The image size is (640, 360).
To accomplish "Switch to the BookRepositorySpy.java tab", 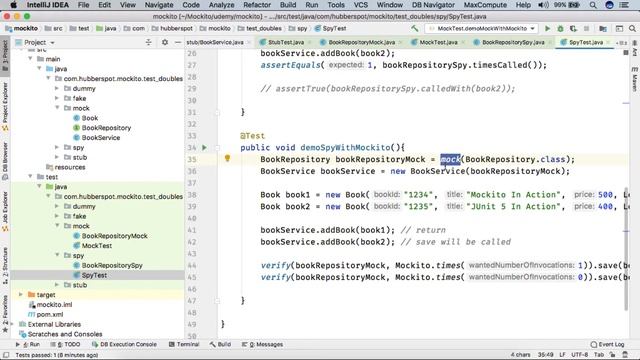I will (513, 42).
